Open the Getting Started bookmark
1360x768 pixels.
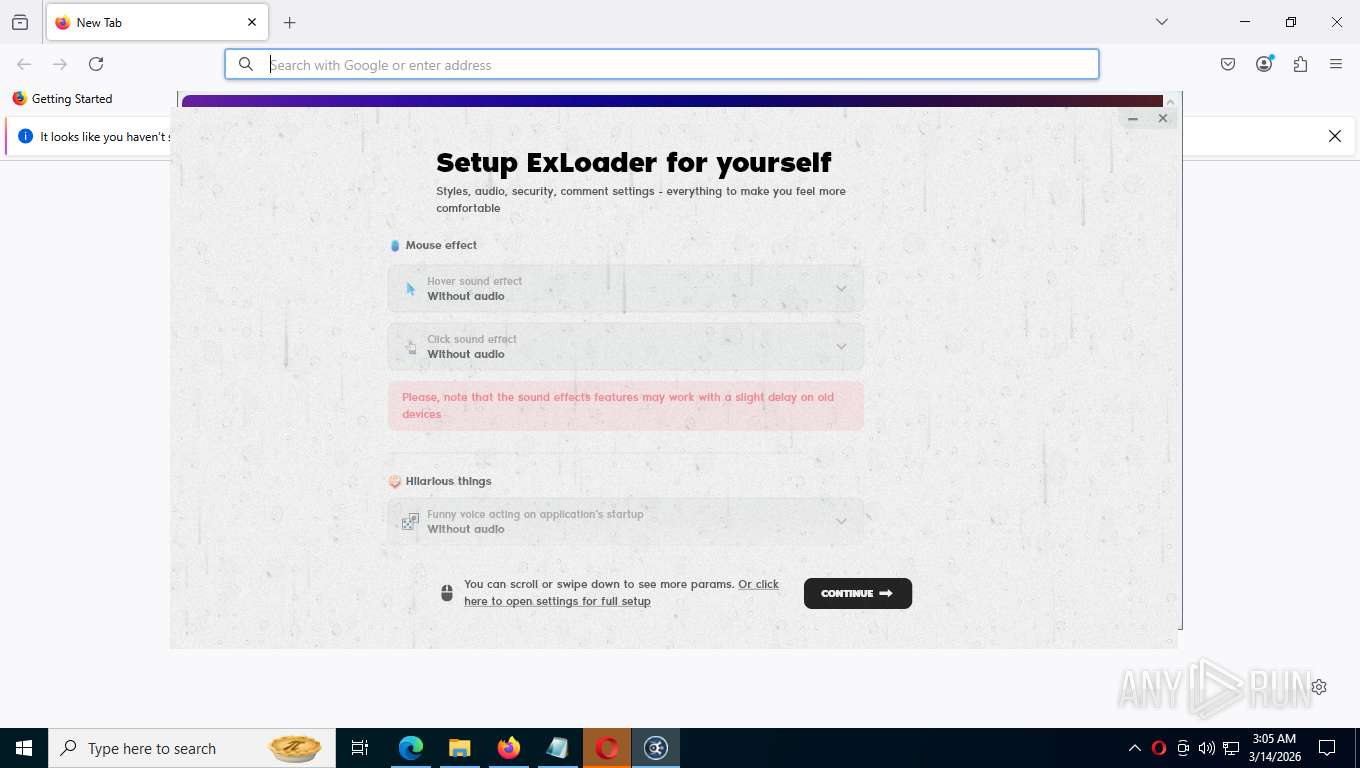pos(62,99)
